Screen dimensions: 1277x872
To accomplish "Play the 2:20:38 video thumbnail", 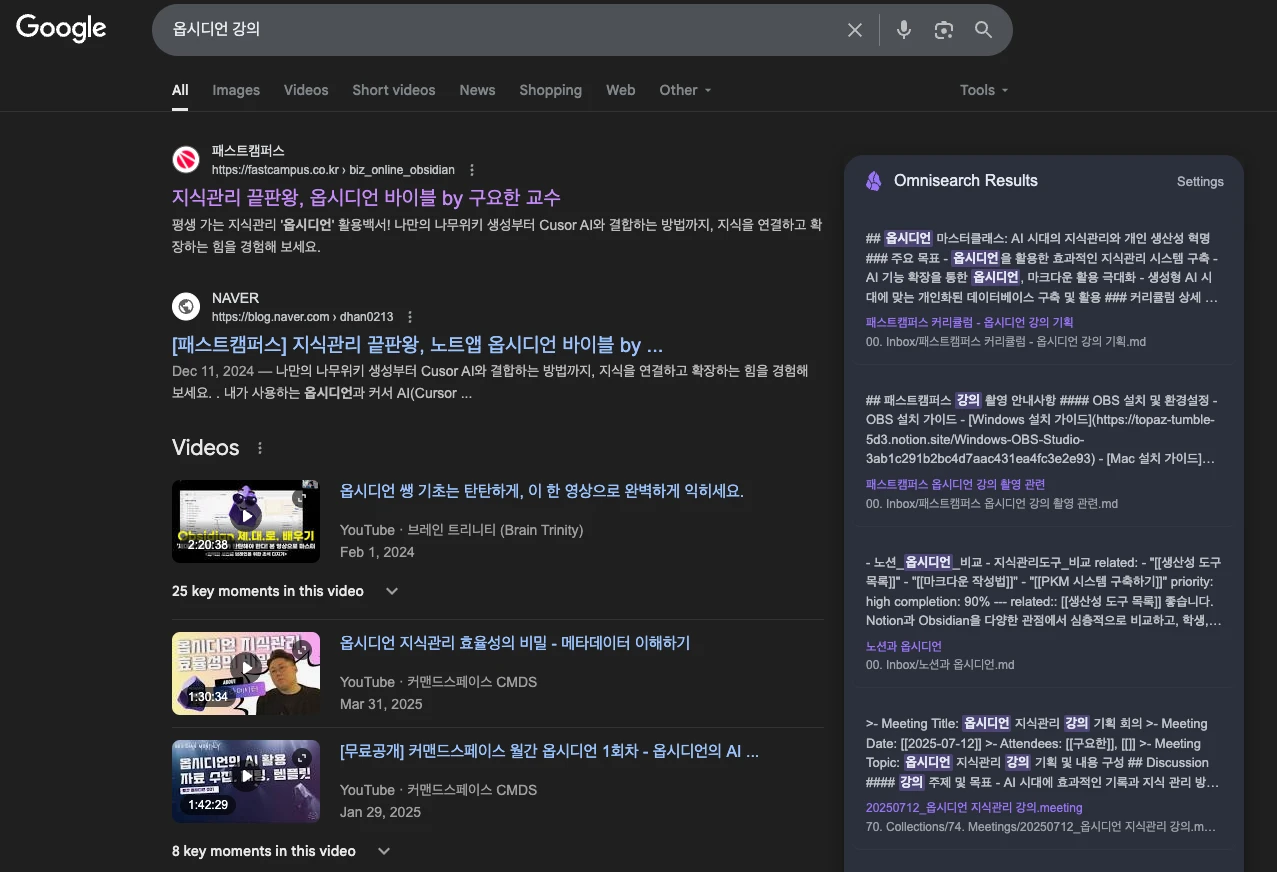I will coord(246,521).
